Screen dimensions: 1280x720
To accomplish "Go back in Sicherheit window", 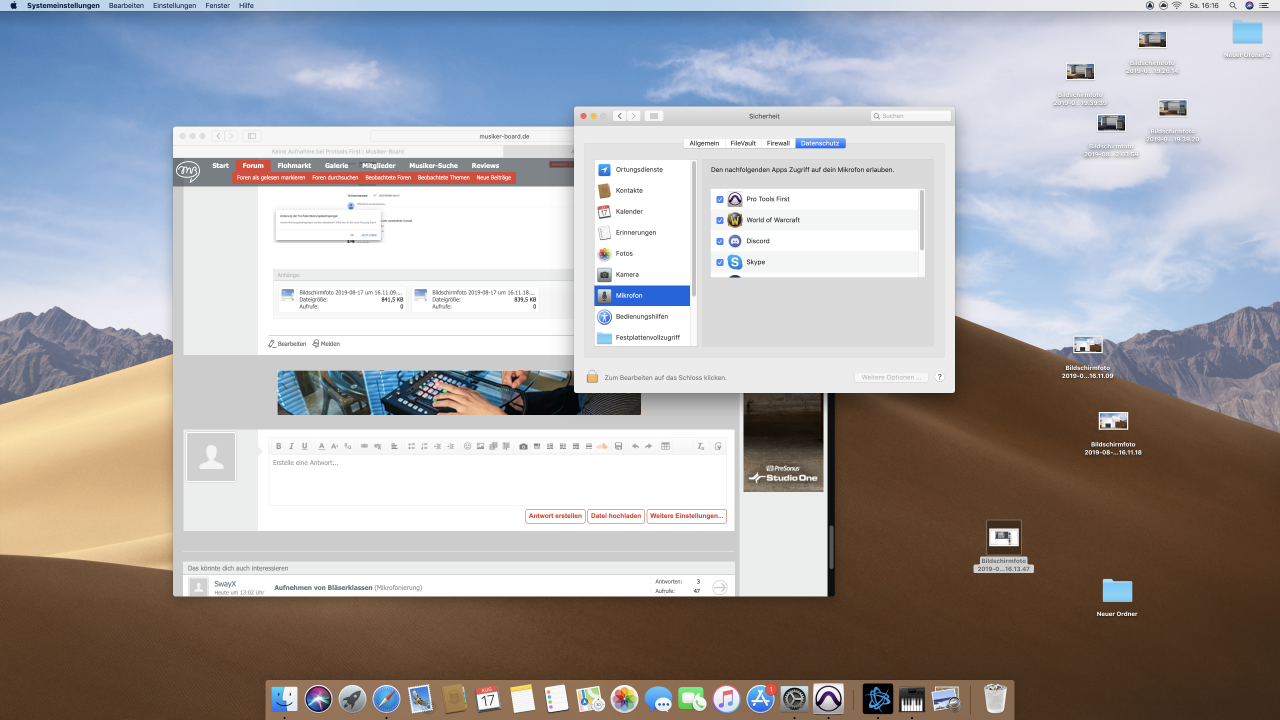I will point(620,116).
